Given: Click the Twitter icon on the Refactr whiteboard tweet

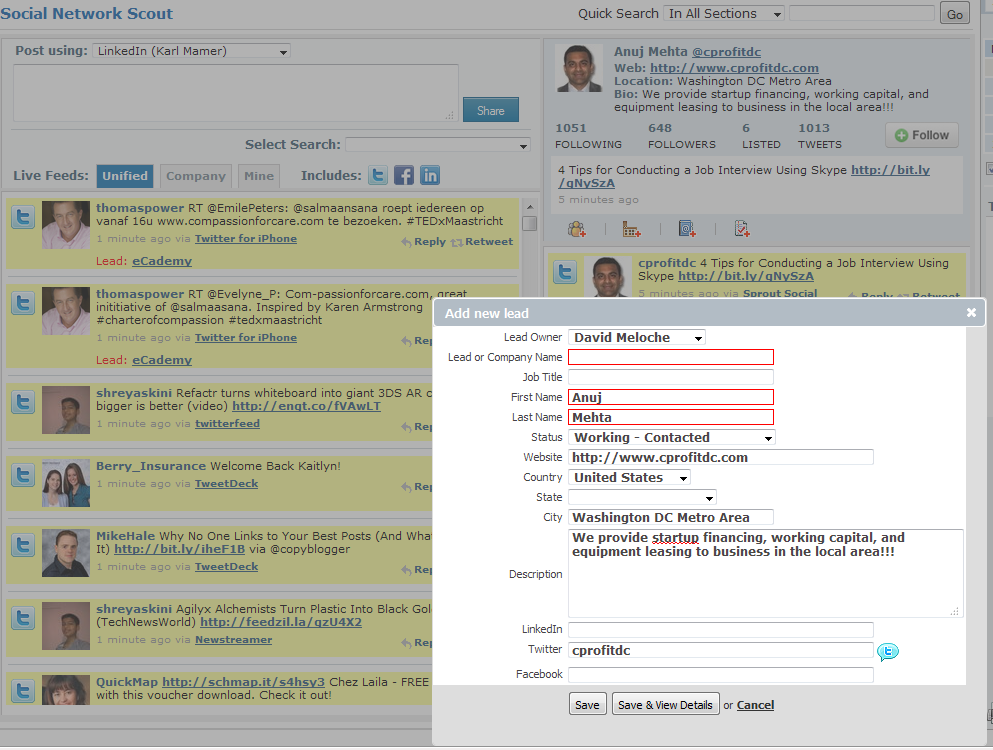Looking at the screenshot, I should [23, 402].
